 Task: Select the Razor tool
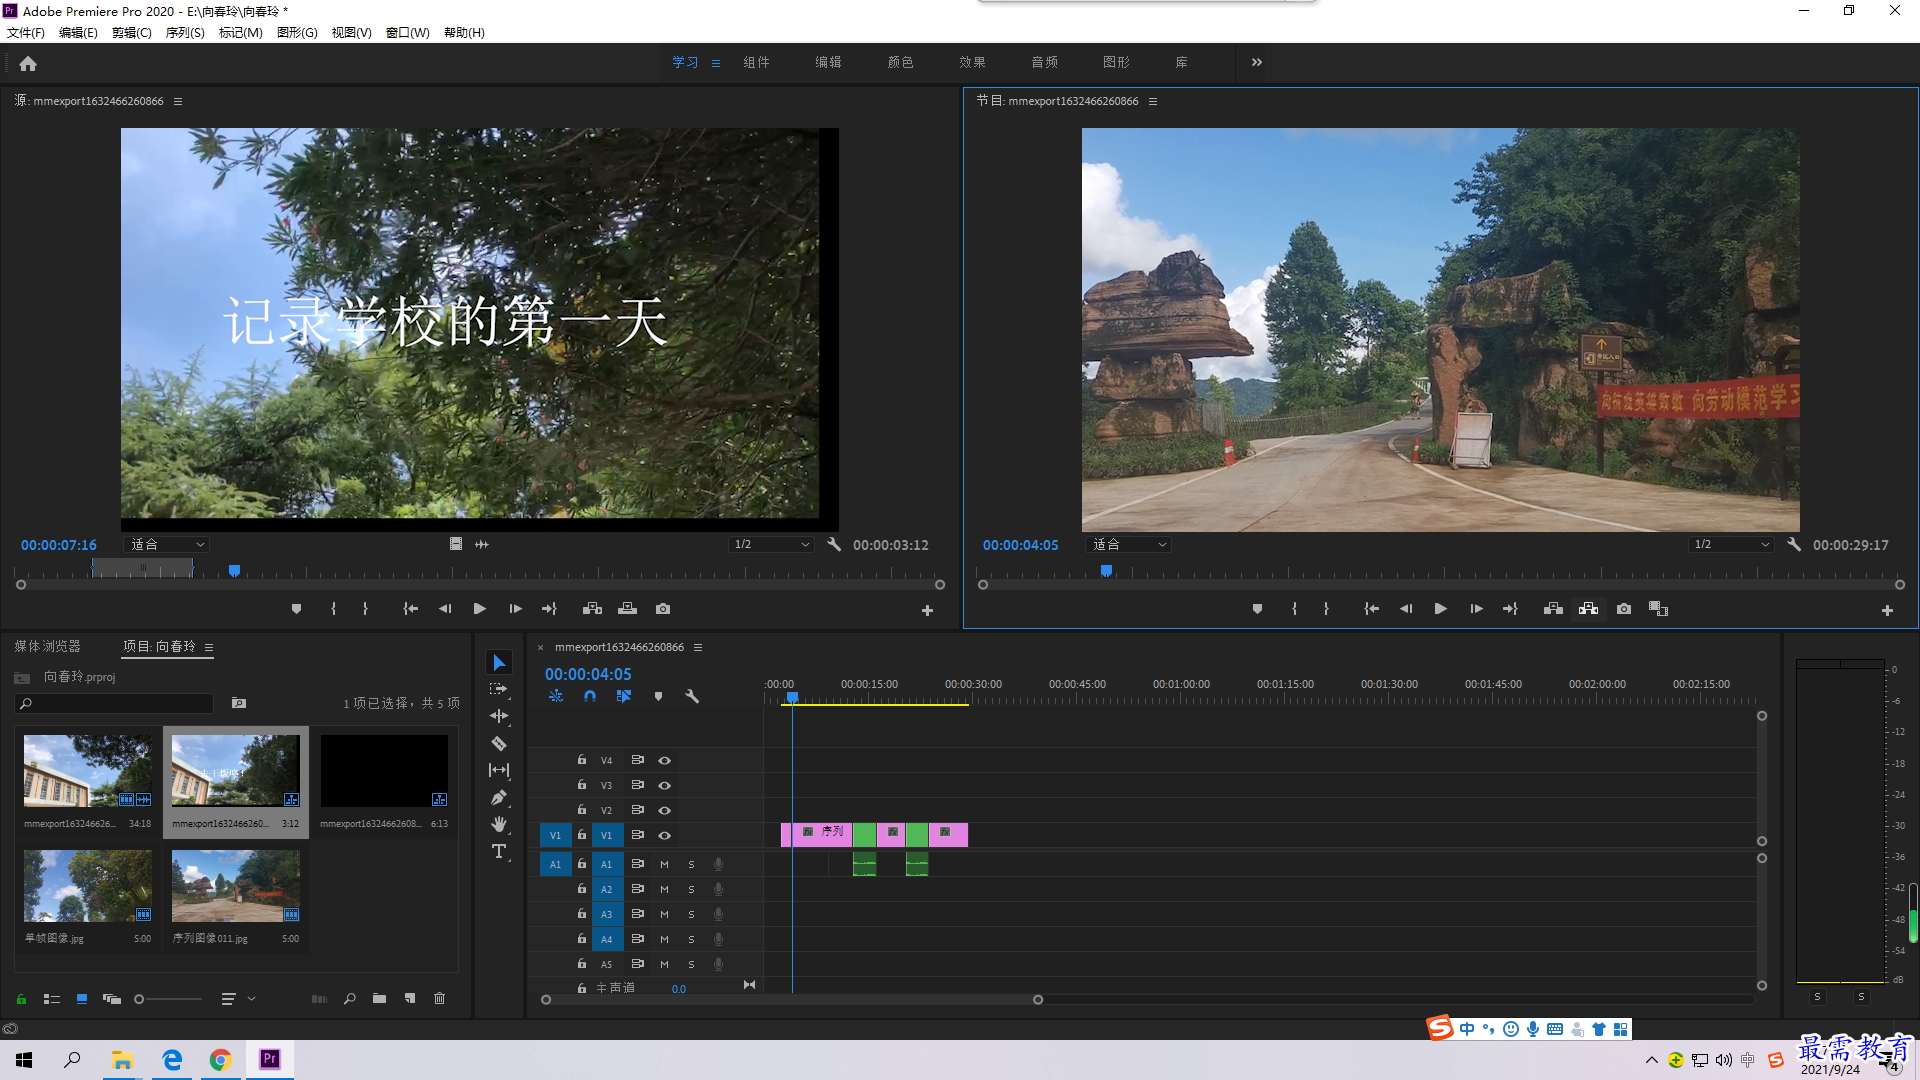coord(499,743)
